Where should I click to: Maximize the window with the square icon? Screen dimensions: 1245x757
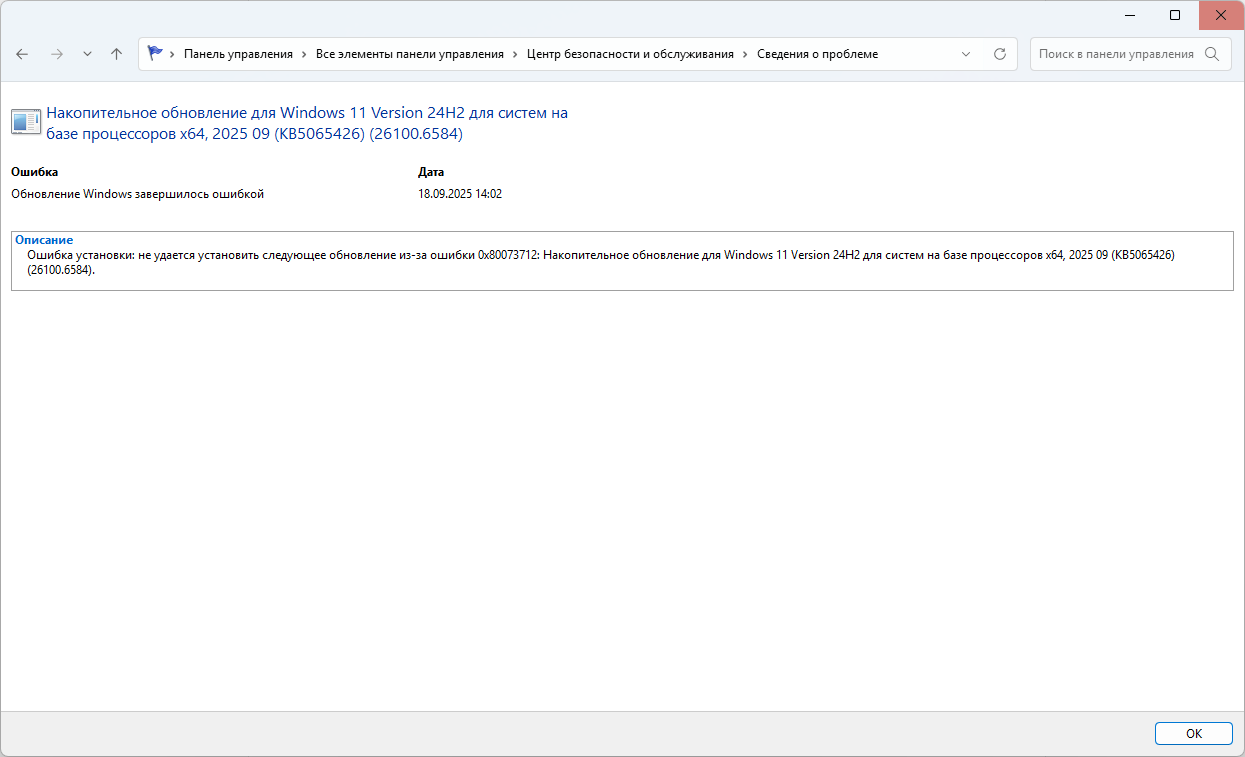[1175, 15]
